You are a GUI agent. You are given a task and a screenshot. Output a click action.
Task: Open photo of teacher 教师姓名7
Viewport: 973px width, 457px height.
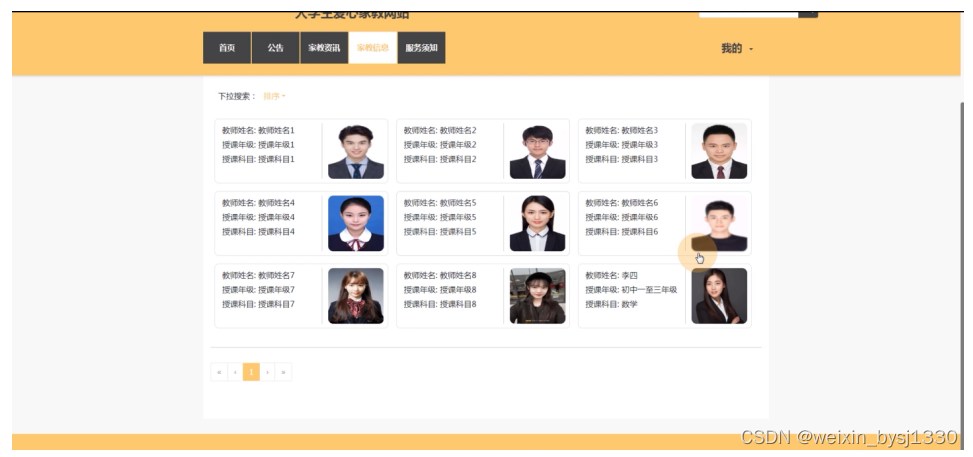(356, 296)
